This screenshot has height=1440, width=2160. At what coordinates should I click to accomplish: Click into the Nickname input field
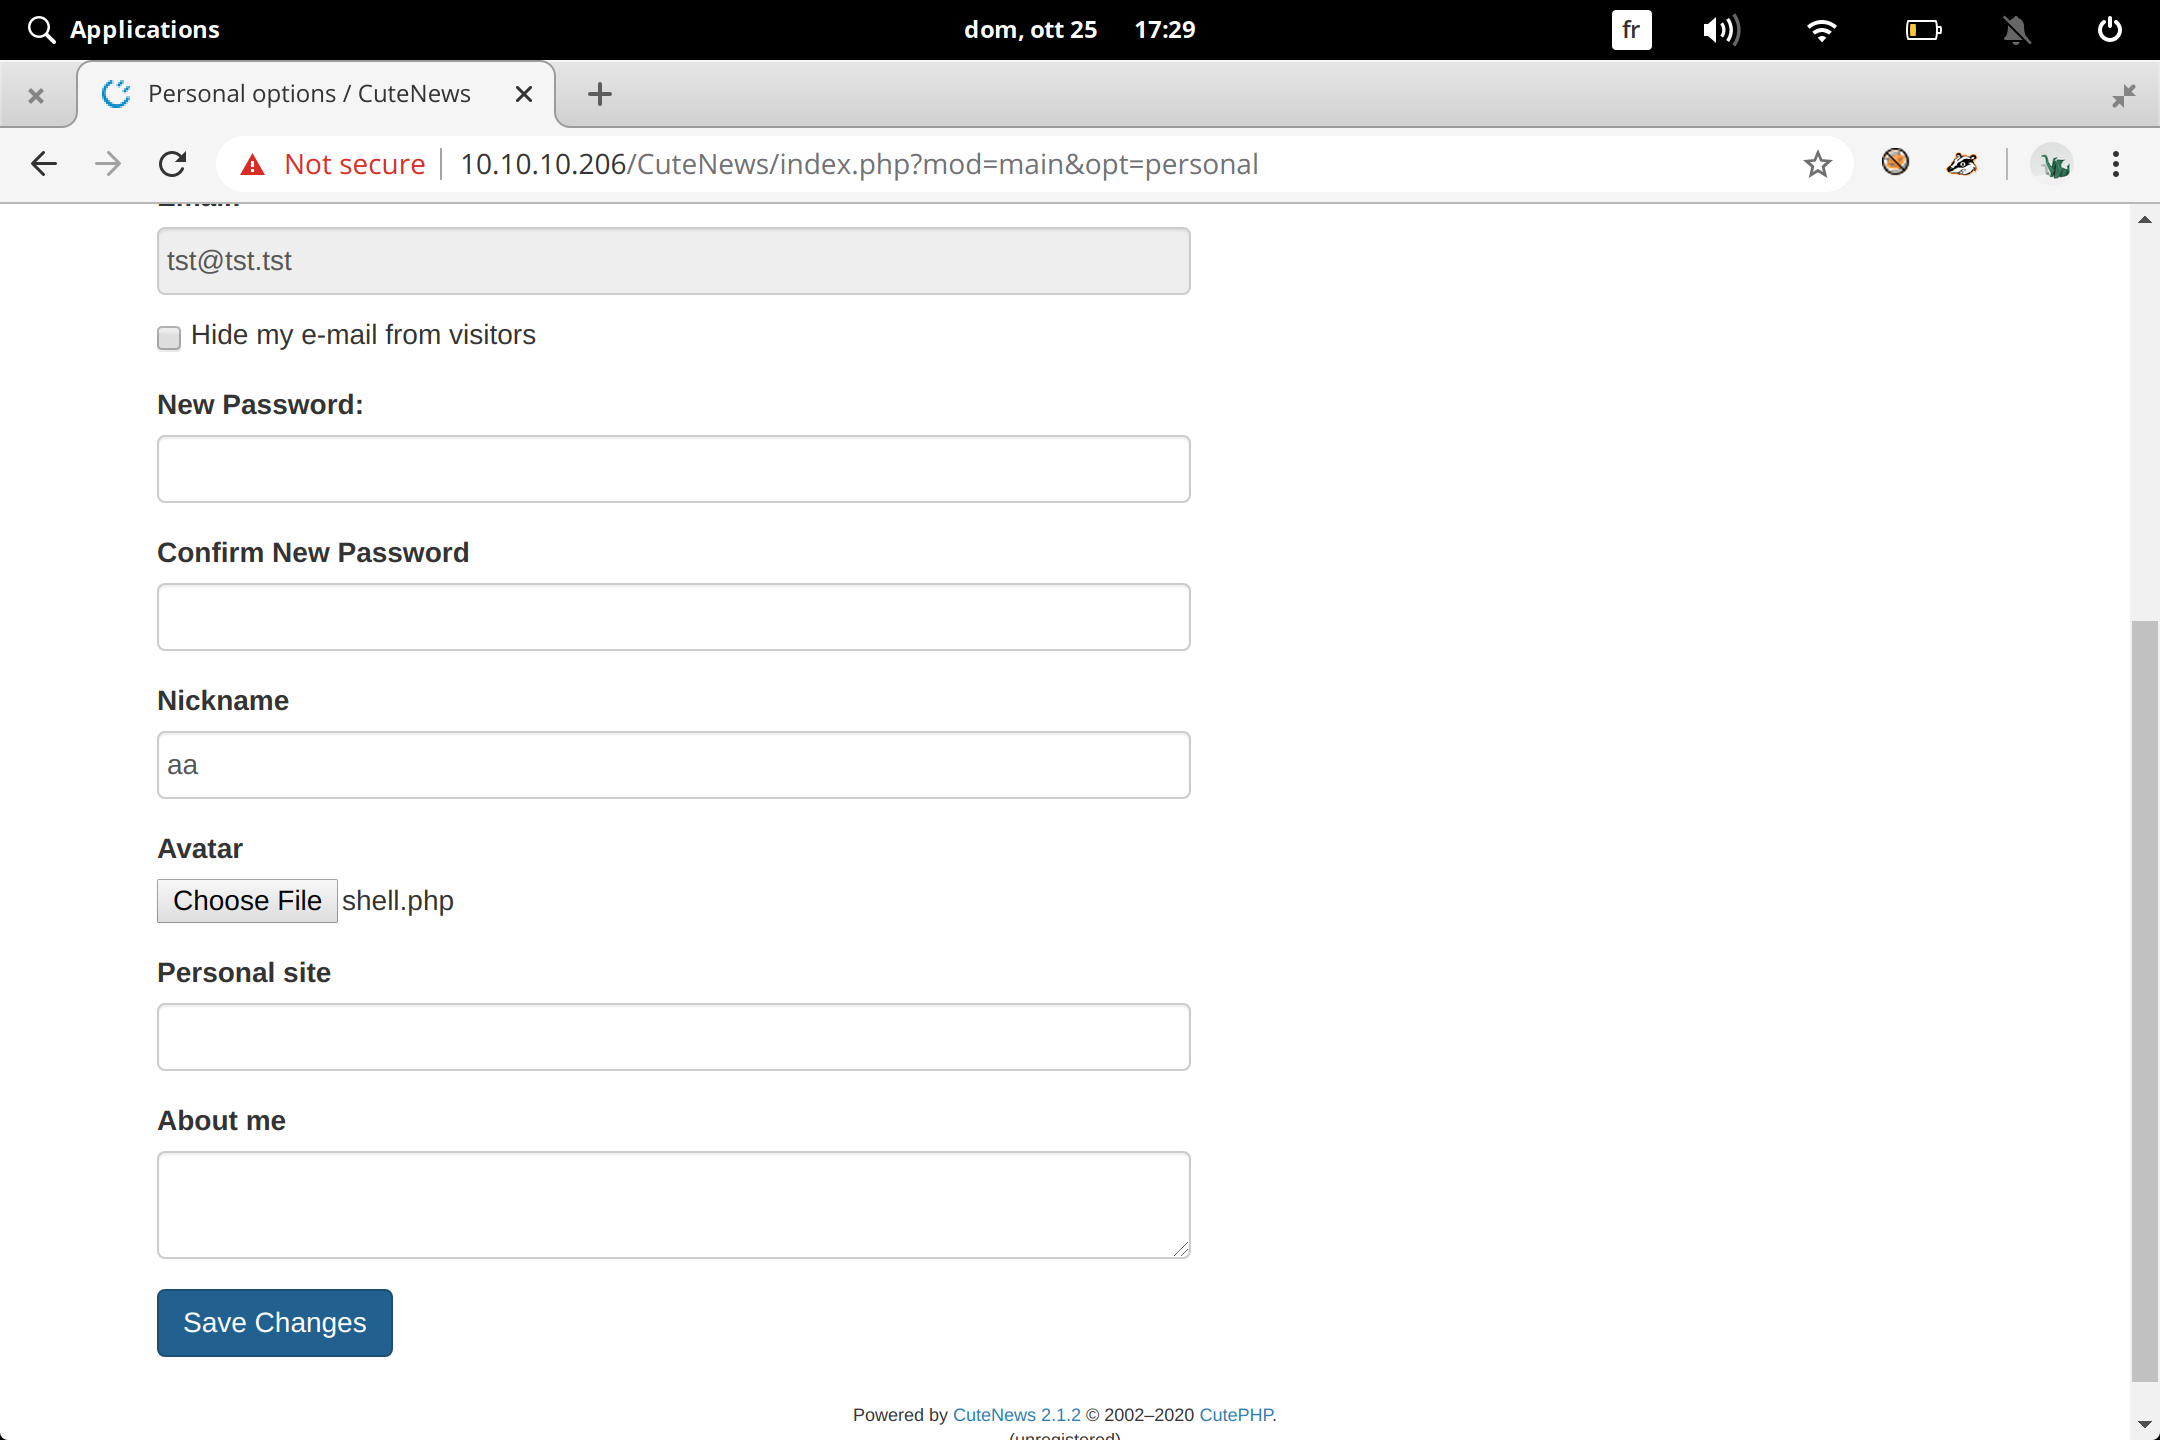pos(673,765)
